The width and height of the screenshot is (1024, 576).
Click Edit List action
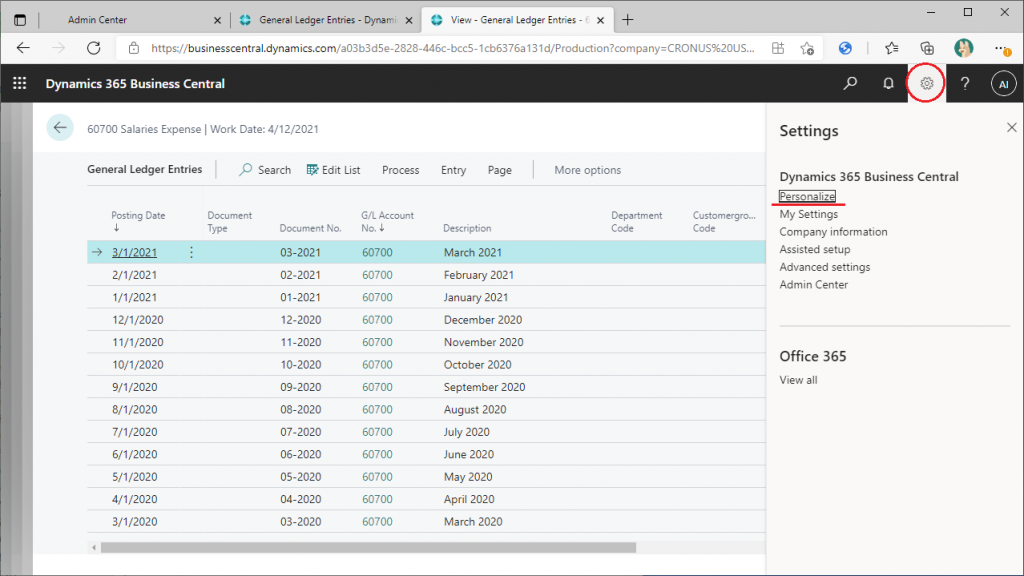tap(334, 170)
